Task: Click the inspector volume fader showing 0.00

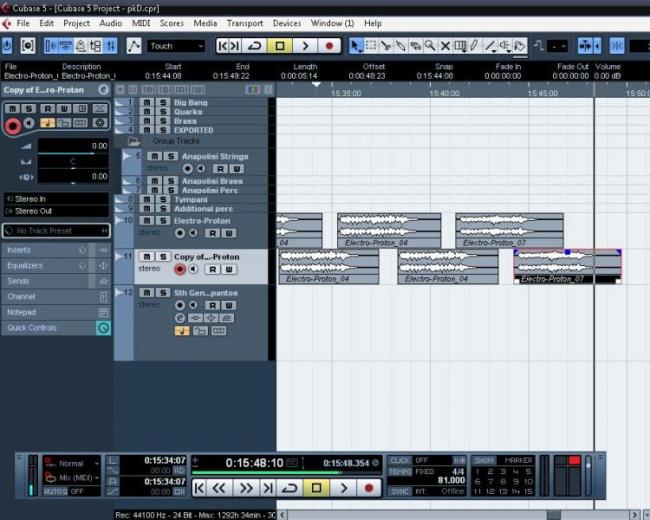Action: pyautogui.click(x=73, y=146)
